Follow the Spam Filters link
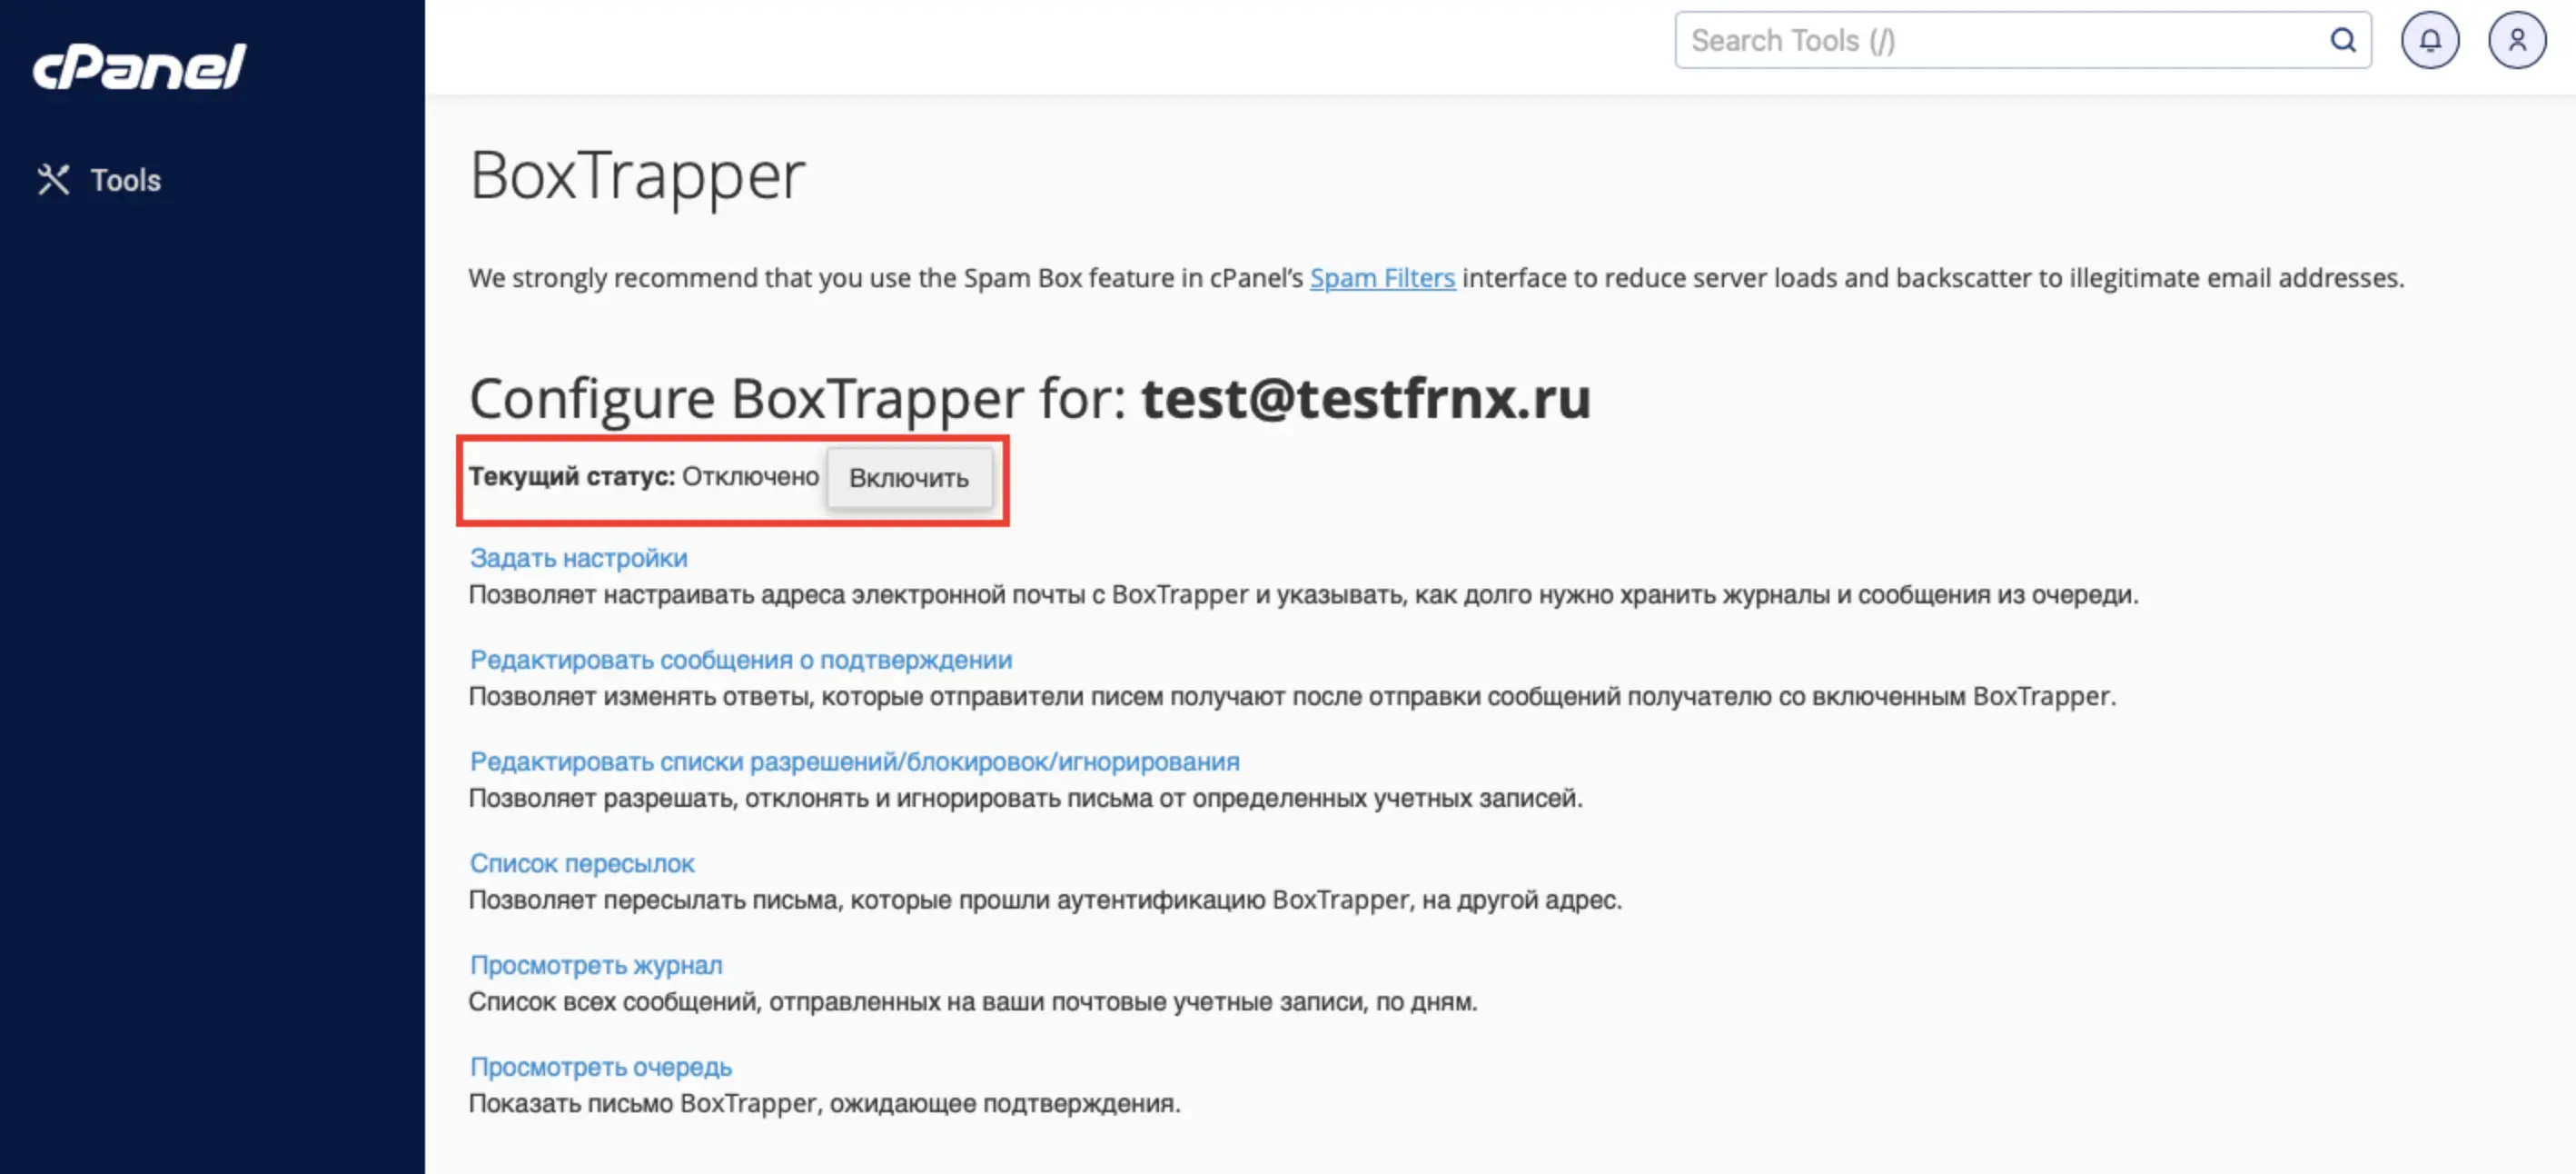 pyautogui.click(x=1382, y=278)
